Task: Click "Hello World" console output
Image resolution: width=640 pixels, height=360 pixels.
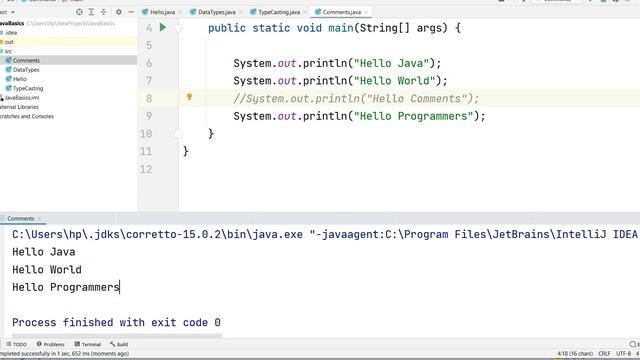Action: (x=47, y=269)
